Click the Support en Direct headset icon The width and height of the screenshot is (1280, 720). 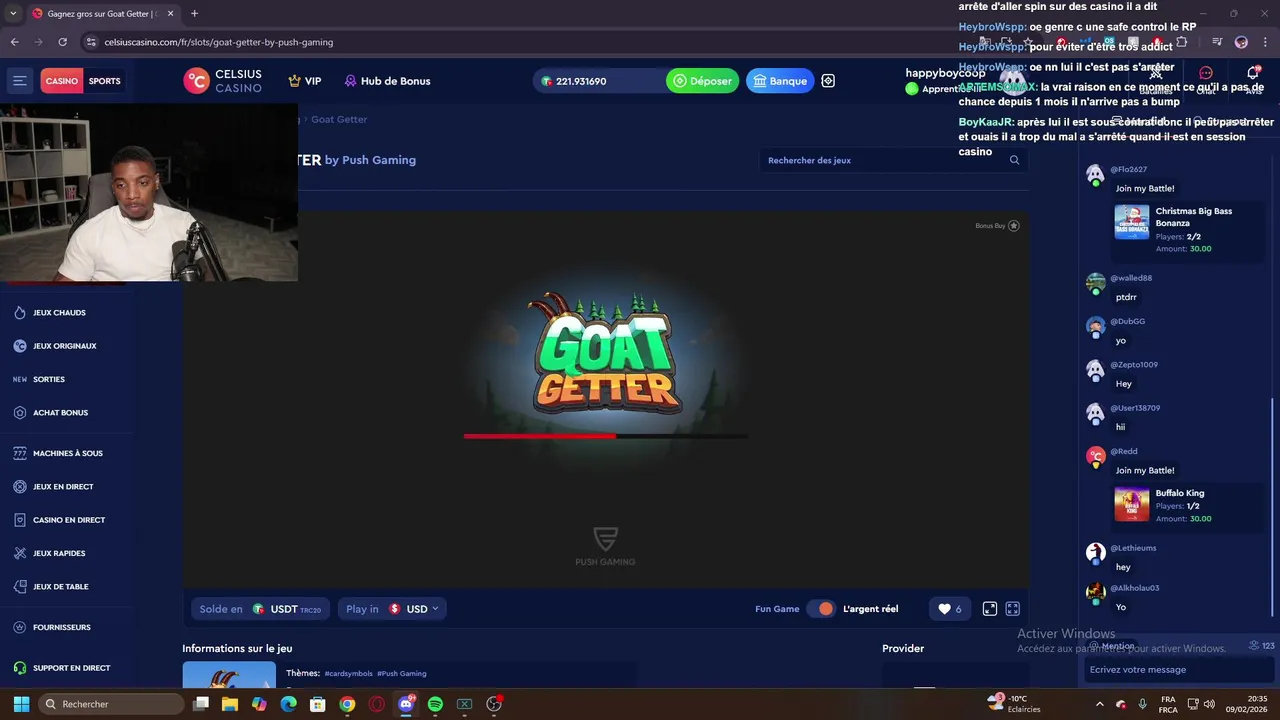coord(20,668)
